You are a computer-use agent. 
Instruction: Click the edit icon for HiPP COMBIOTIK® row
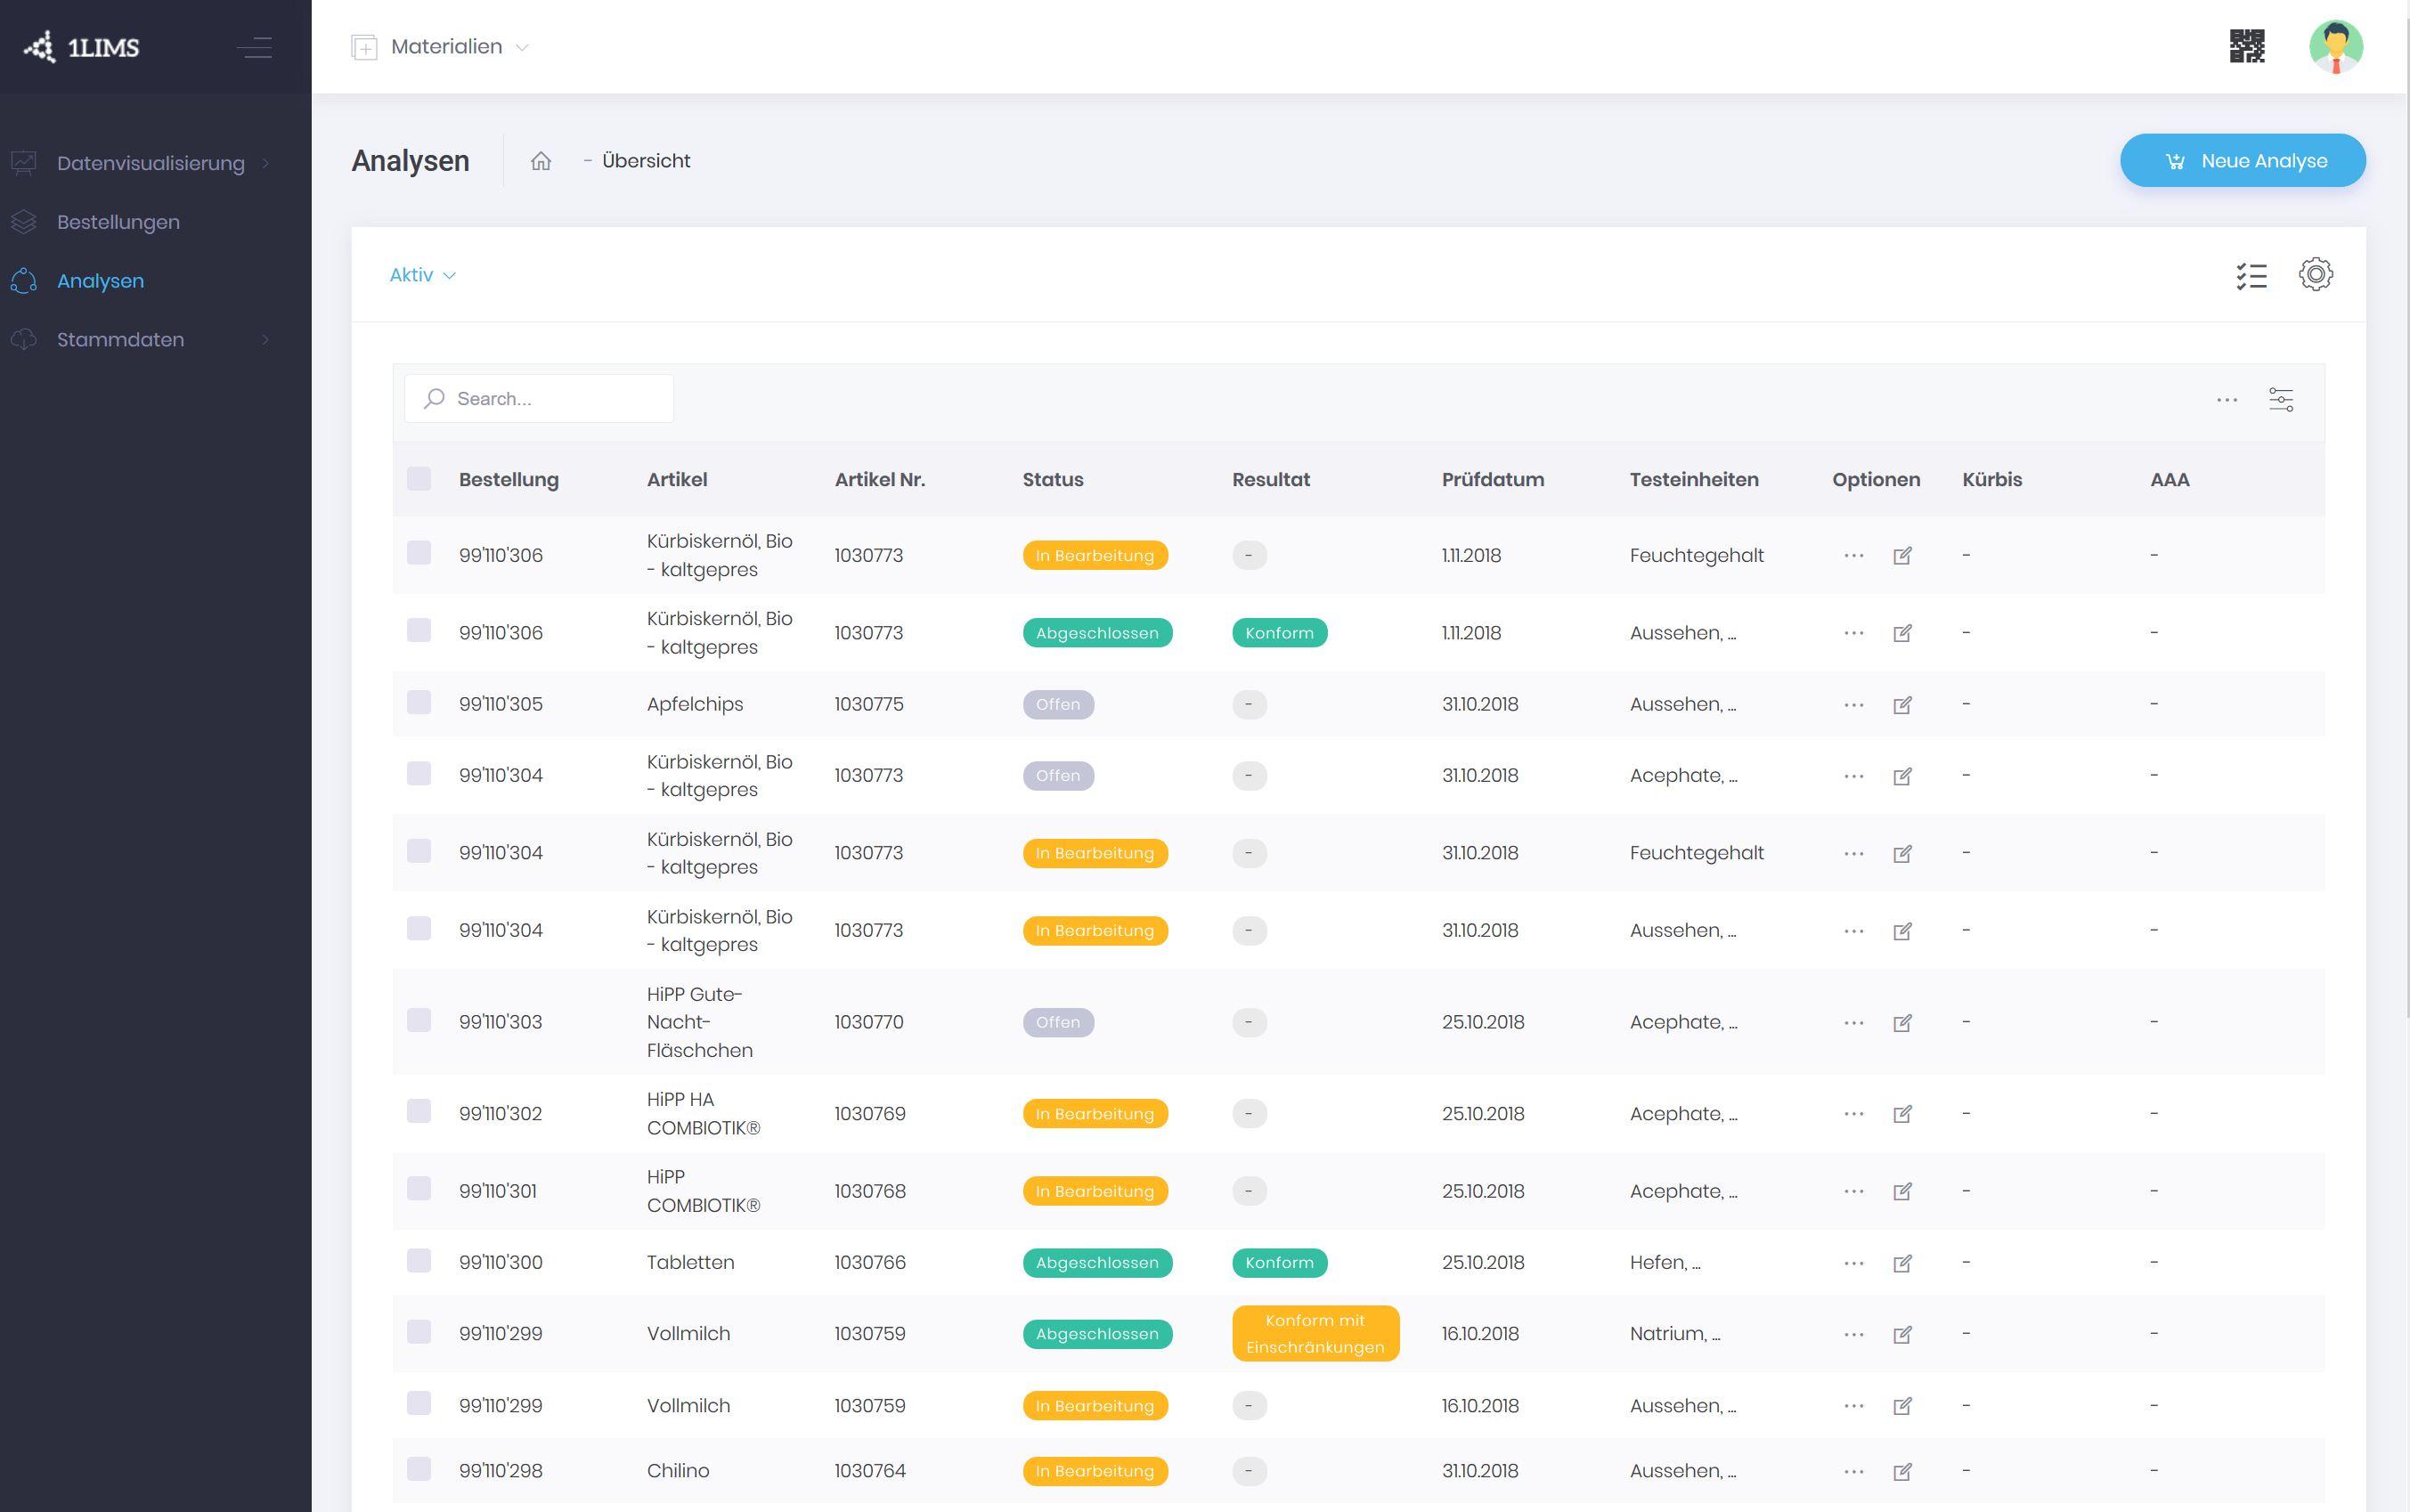[x=1903, y=1191]
